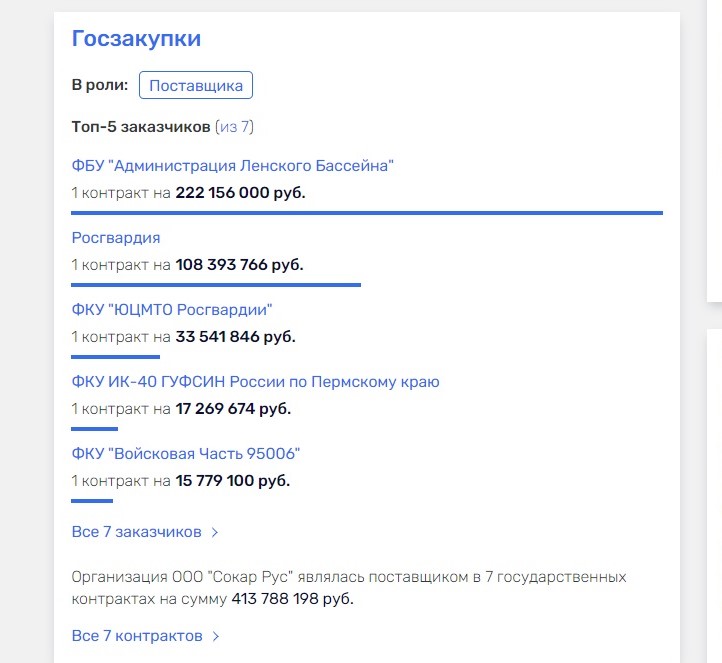Image resolution: width=722 pixels, height=663 pixels.
Task: Click the chevron next to Все 7 контрактов
Action: tap(215, 636)
